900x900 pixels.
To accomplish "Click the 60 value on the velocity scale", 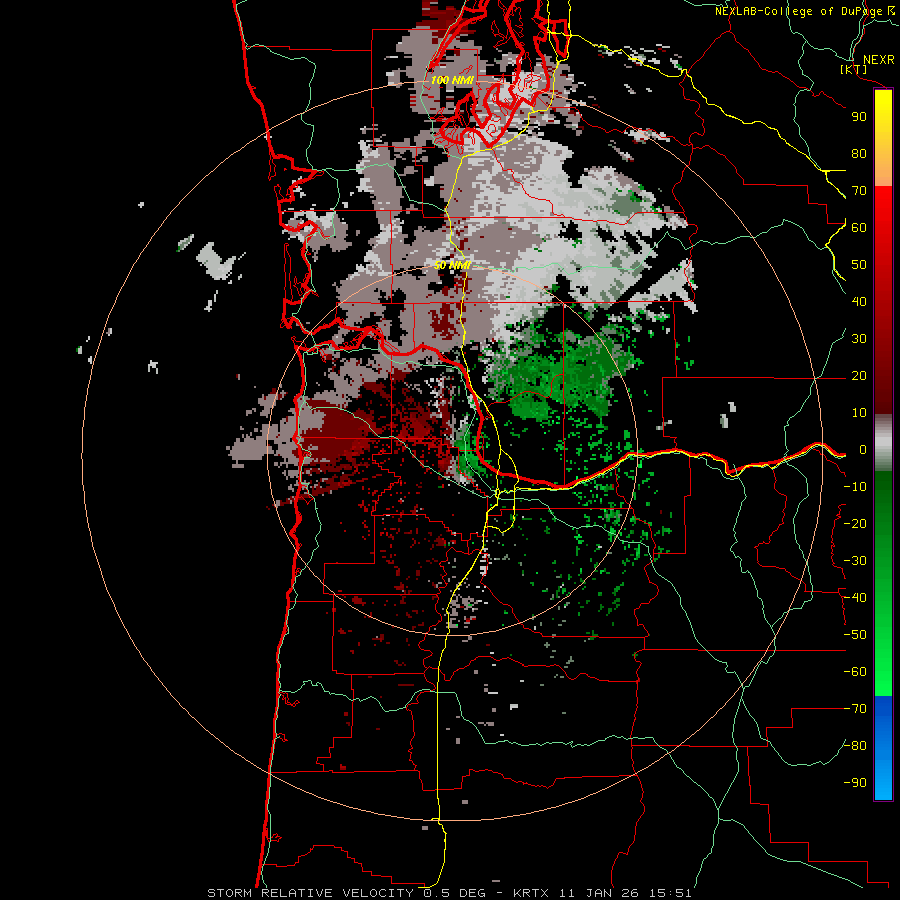I will [859, 227].
